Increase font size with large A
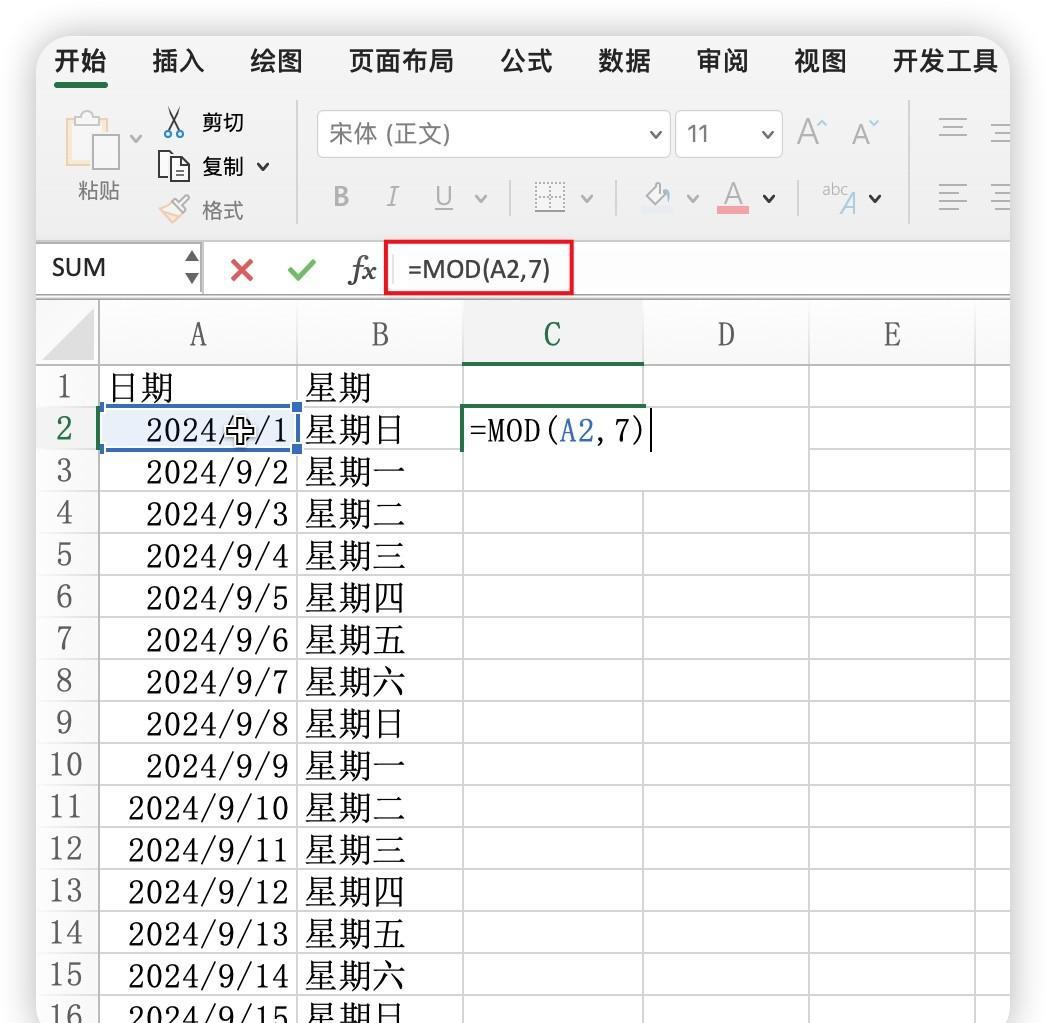The image size is (1046, 1023). point(812,132)
